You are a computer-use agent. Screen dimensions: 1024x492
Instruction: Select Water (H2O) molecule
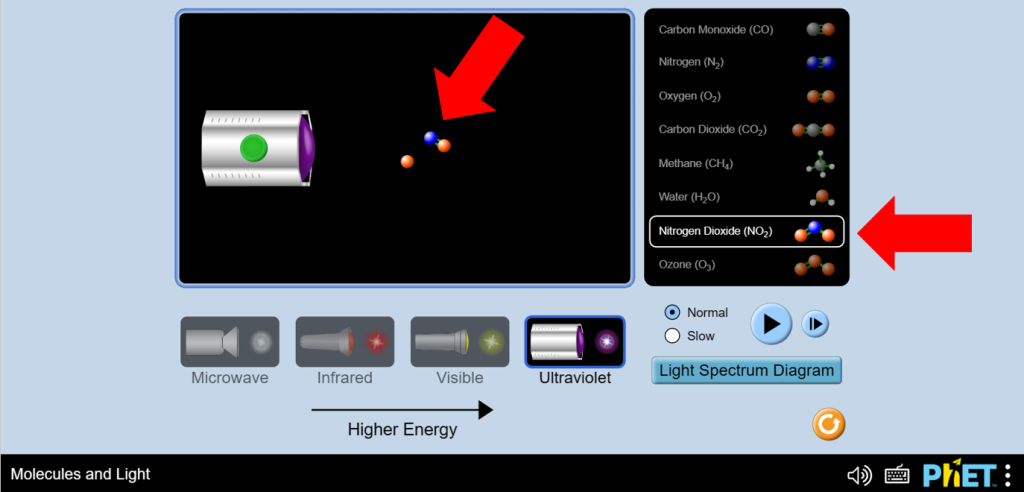tap(746, 197)
